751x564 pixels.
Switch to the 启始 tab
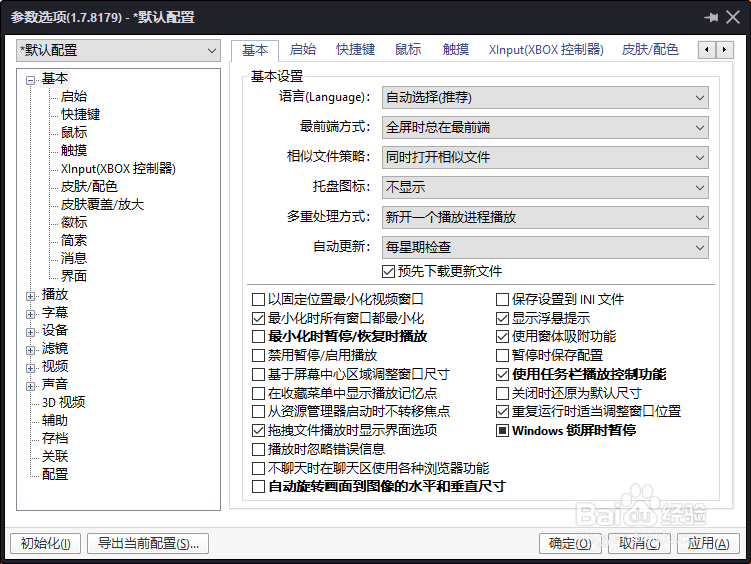click(x=303, y=49)
